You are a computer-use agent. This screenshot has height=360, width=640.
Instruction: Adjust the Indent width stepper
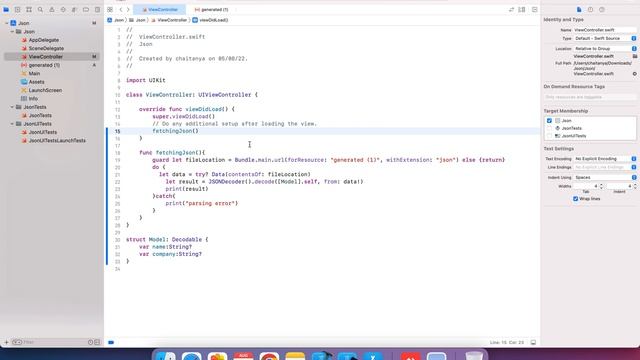(x=635, y=186)
